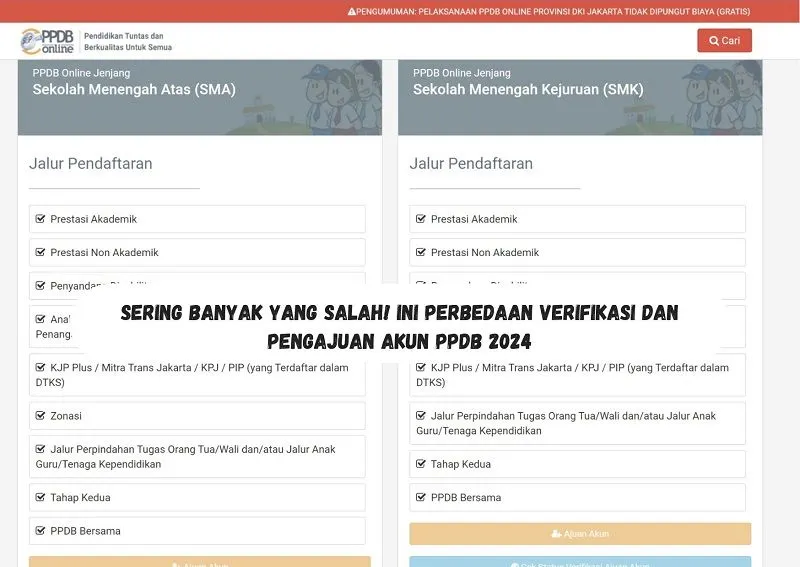Select SMA Zonasi check icon
This screenshot has height=567, width=800.
point(40,415)
